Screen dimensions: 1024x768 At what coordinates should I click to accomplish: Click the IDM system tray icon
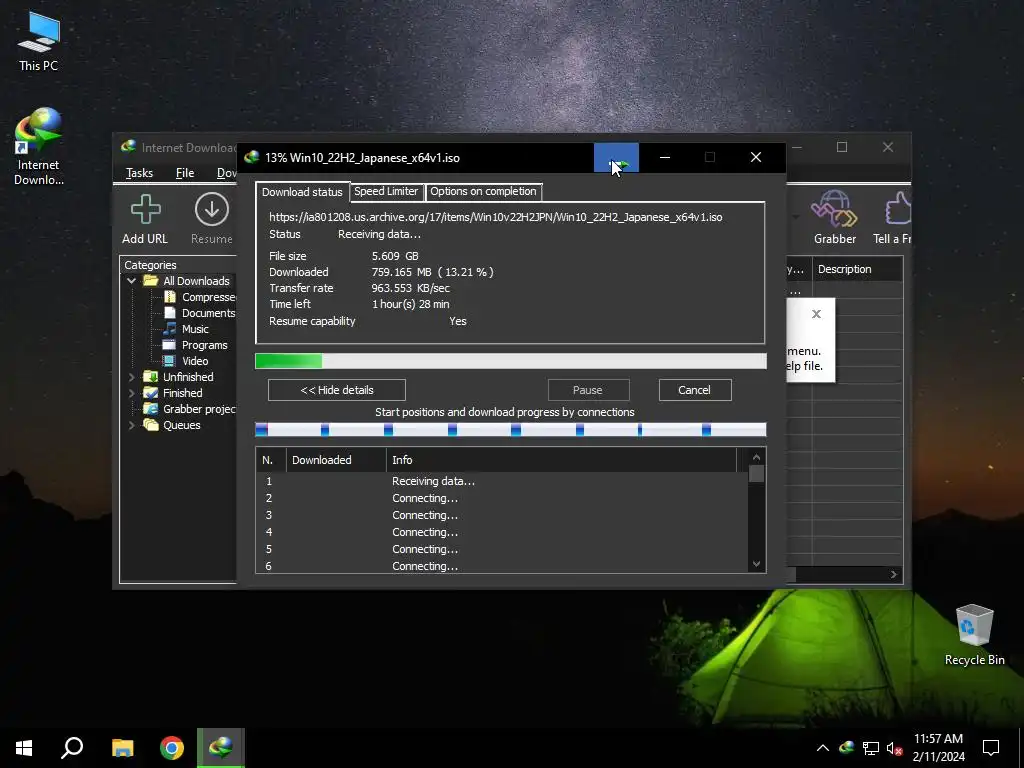pos(846,748)
